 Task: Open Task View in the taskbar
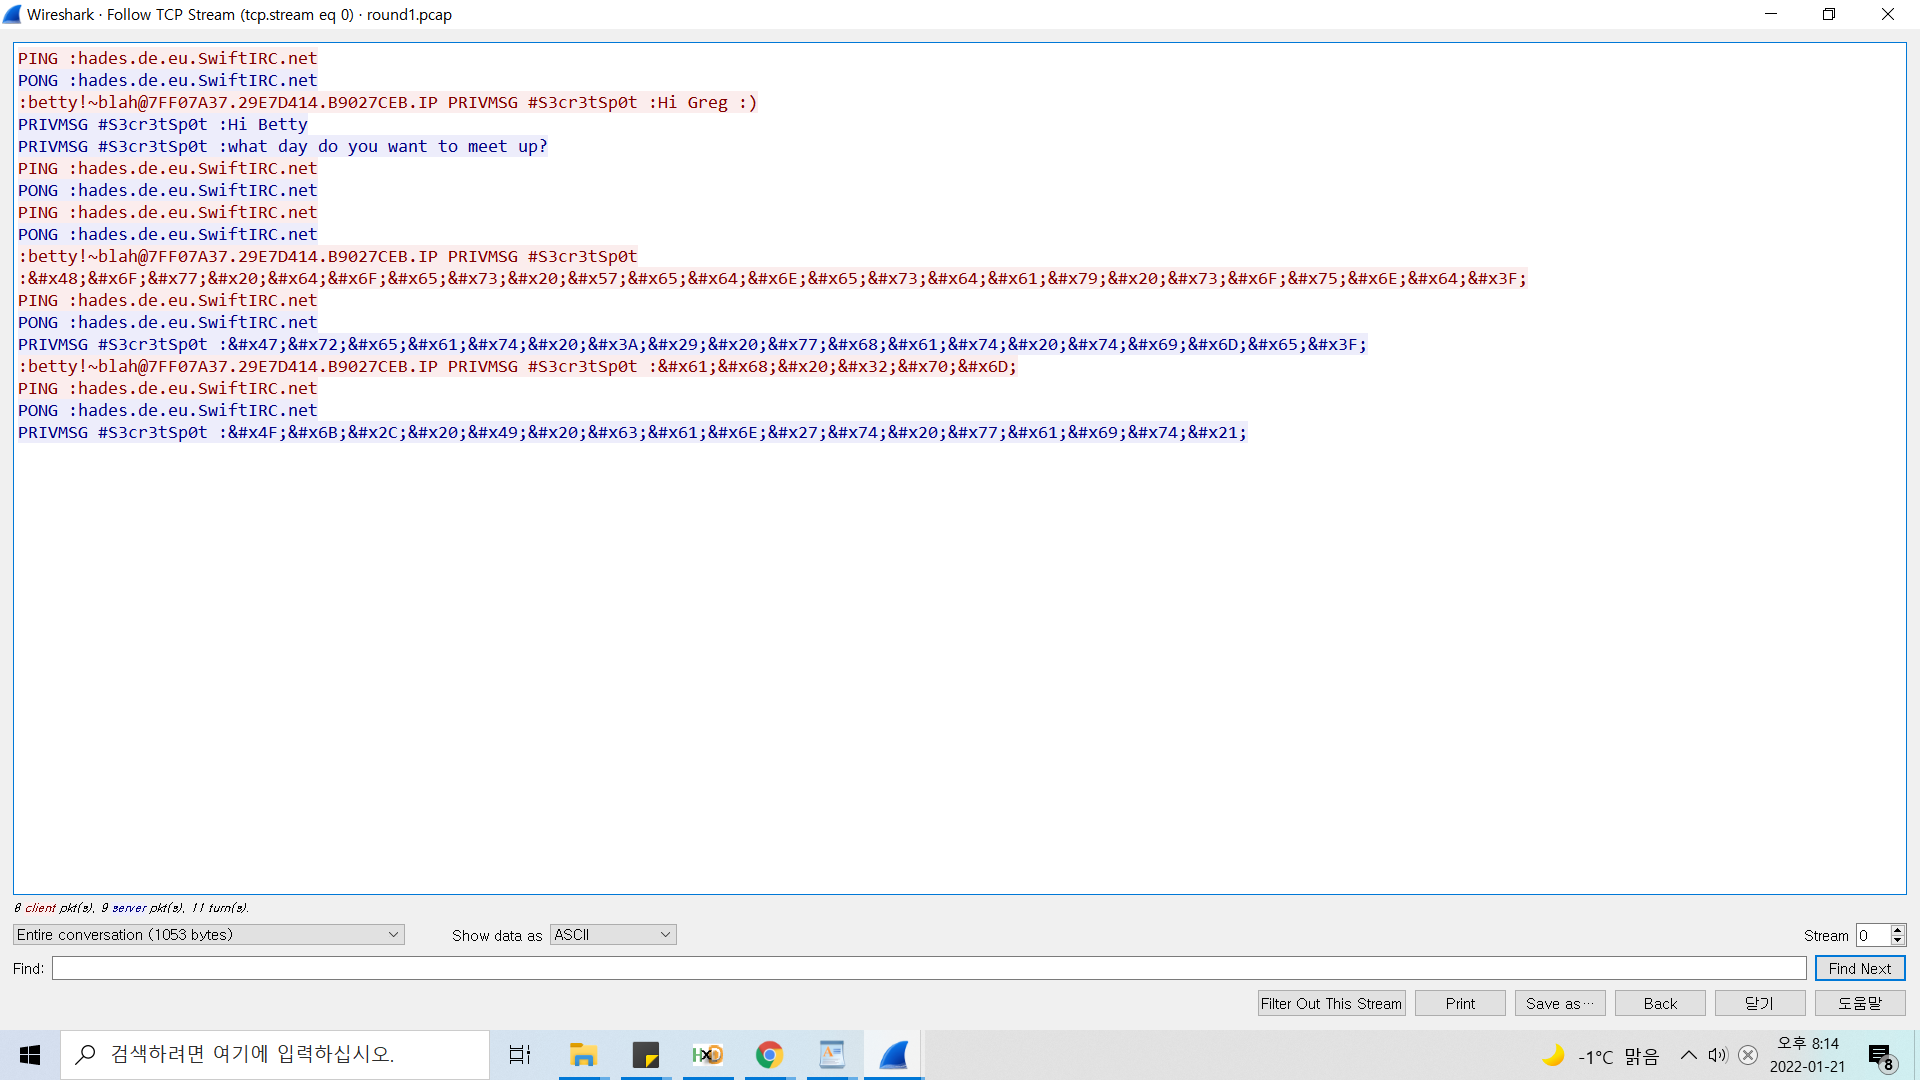pyautogui.click(x=520, y=1055)
